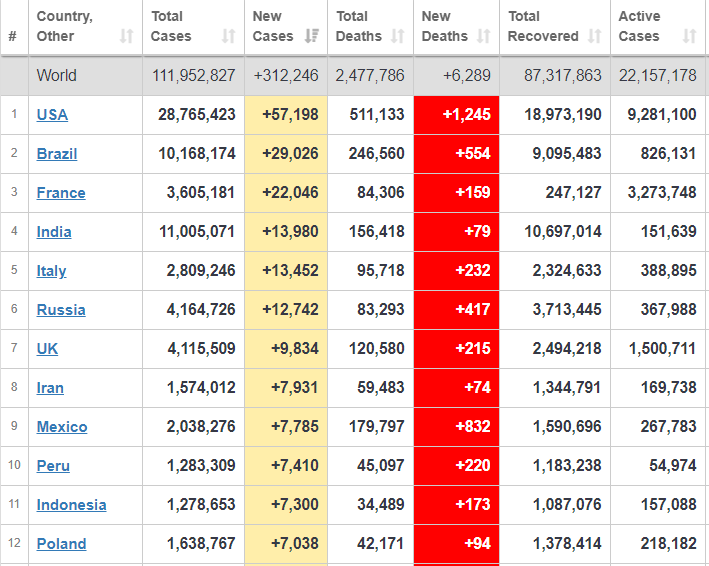Go to France country details
The height and width of the screenshot is (566, 709).
click(61, 193)
